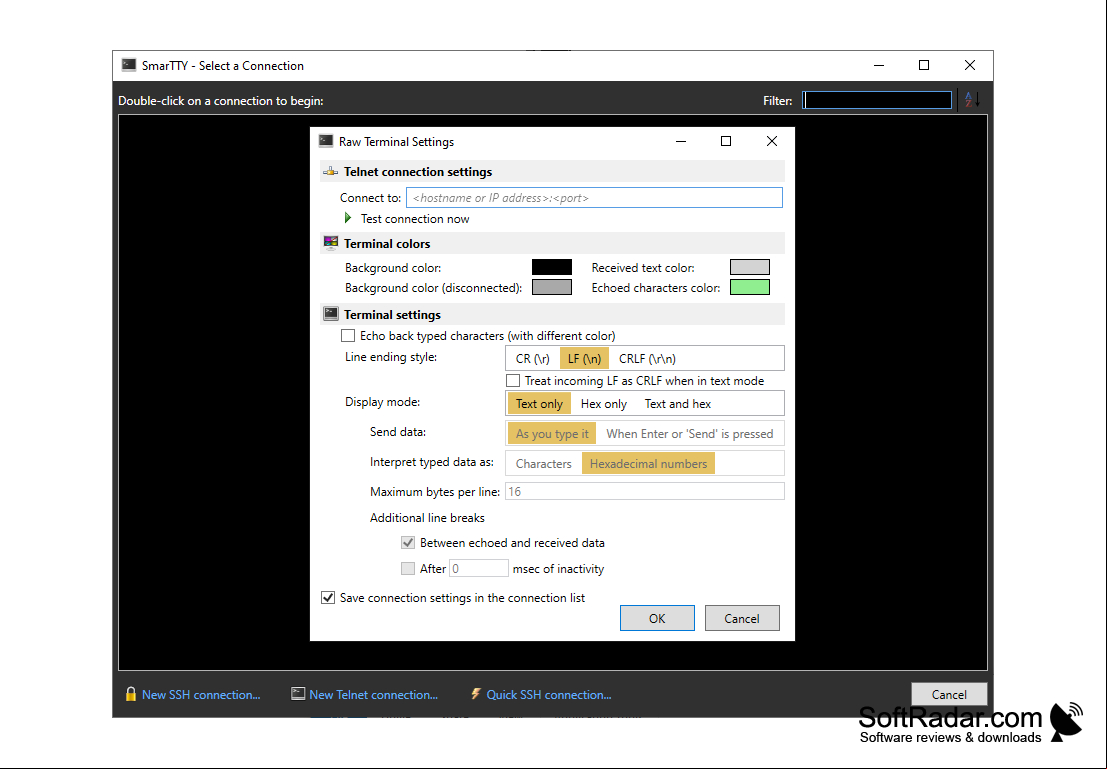Click the terminal icon for new Telnet

click(x=298, y=694)
